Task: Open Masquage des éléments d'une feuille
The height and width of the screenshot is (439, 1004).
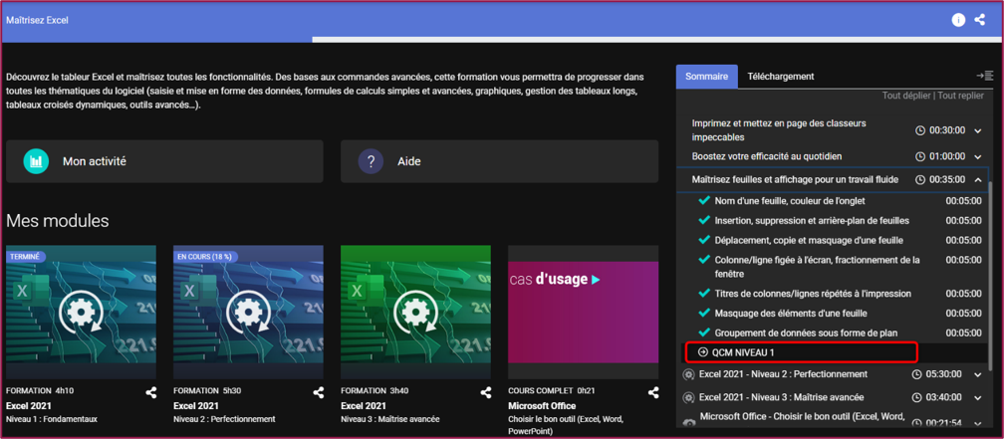Action: pos(791,314)
